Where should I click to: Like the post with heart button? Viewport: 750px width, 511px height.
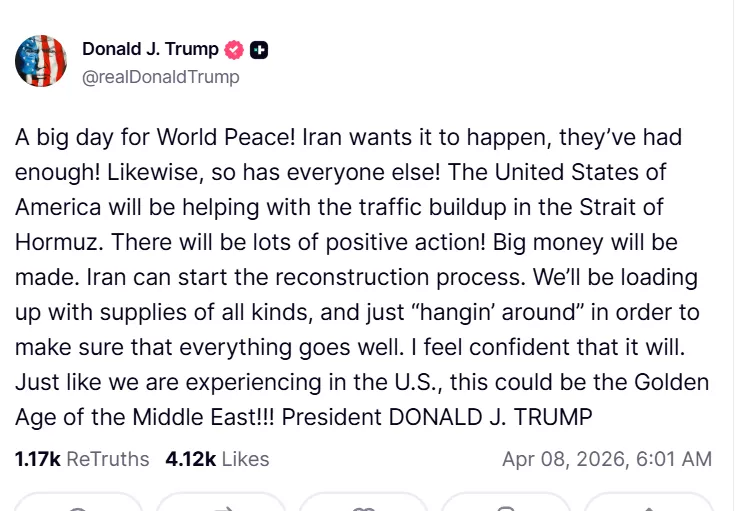click(363, 504)
